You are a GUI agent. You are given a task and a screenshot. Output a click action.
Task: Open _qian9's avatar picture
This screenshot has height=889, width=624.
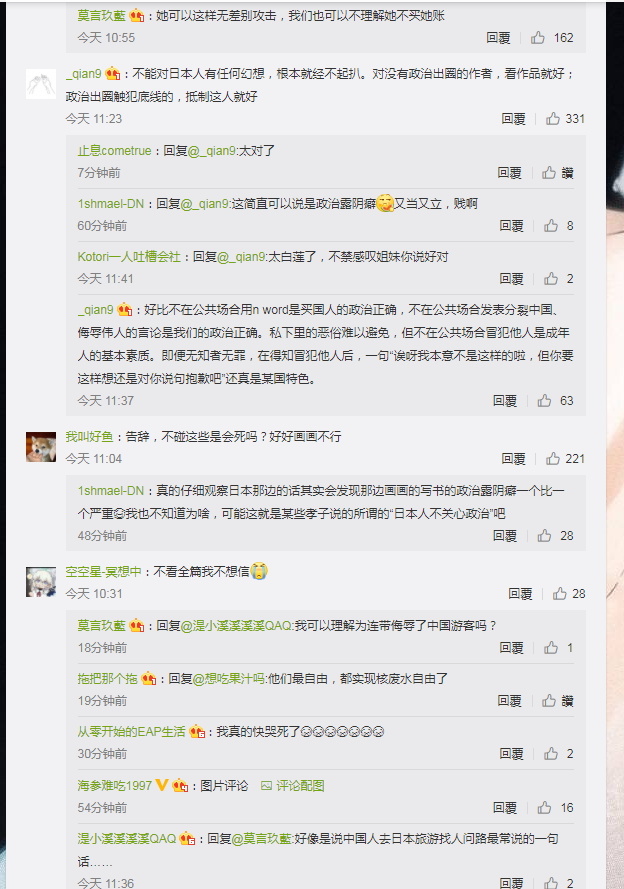click(x=41, y=84)
